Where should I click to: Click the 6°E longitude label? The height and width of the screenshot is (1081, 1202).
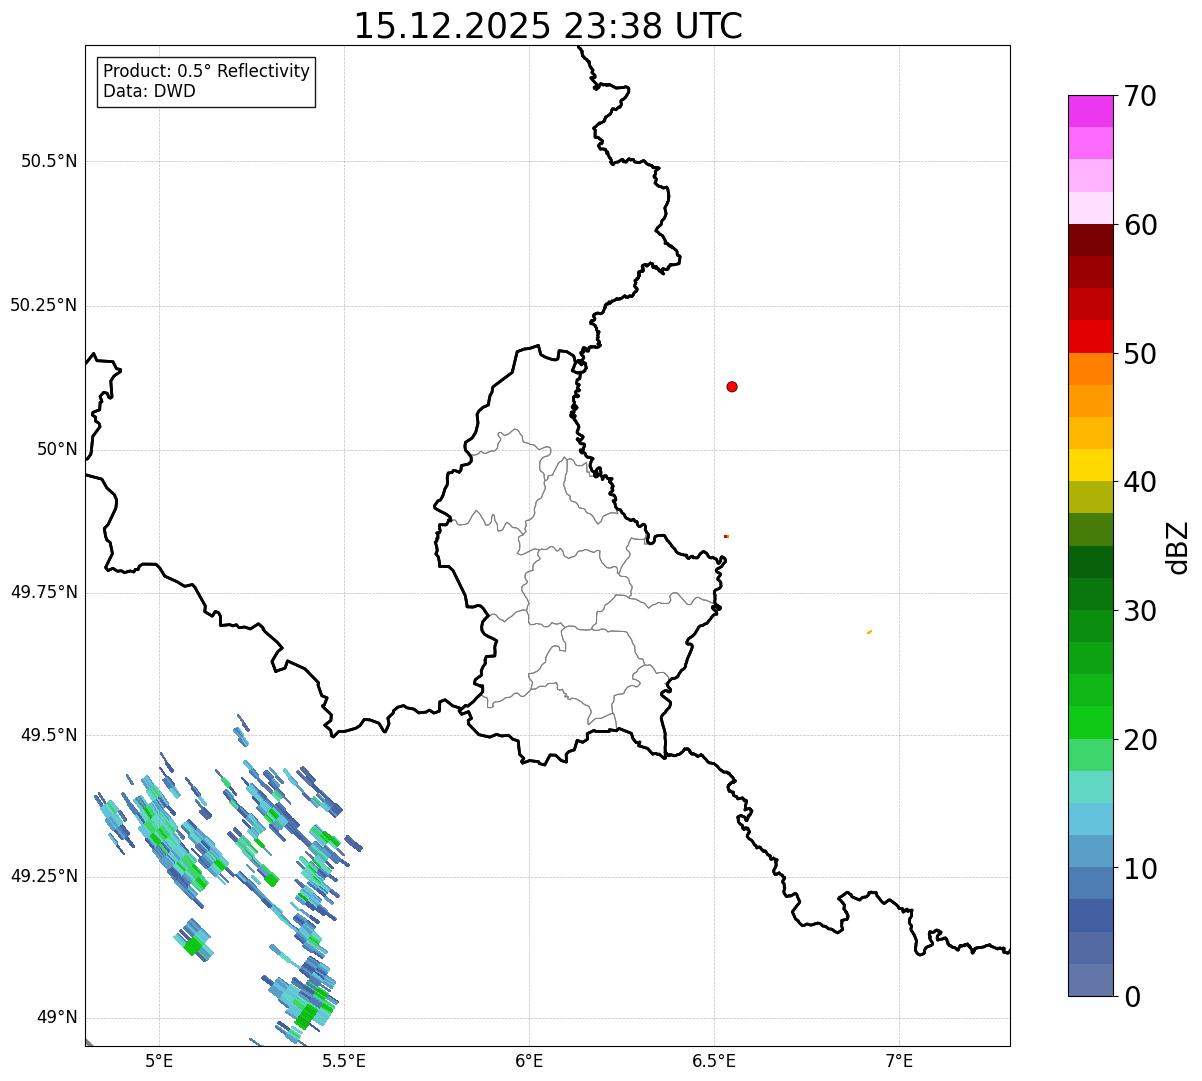click(x=529, y=1060)
